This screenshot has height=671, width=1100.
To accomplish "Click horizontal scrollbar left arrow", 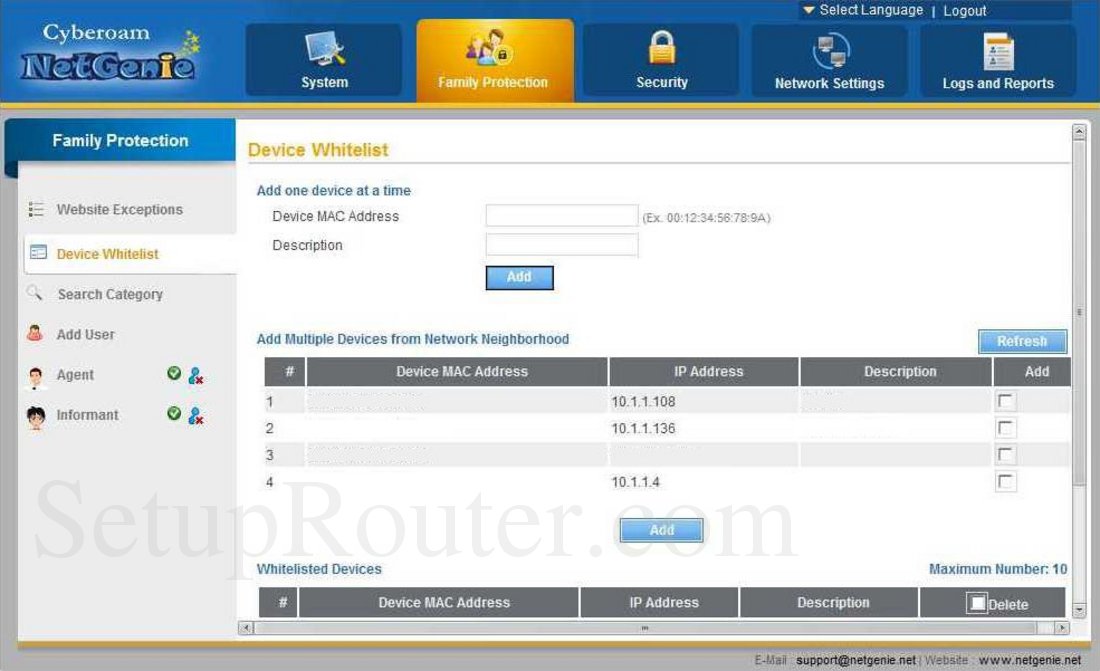I will 246,627.
